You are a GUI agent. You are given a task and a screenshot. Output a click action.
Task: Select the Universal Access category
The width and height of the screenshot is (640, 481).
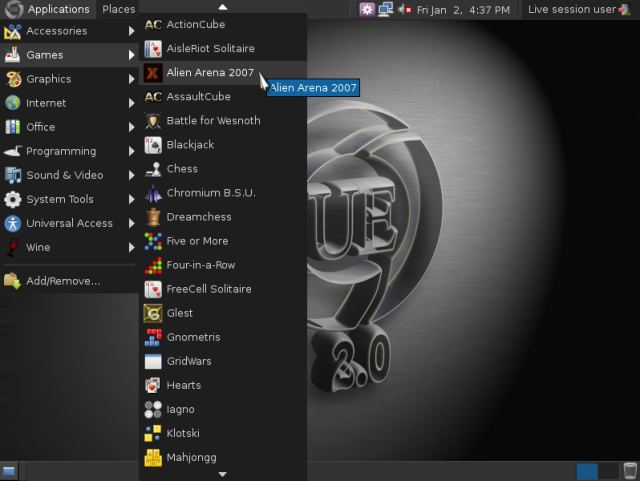[x=69, y=223]
